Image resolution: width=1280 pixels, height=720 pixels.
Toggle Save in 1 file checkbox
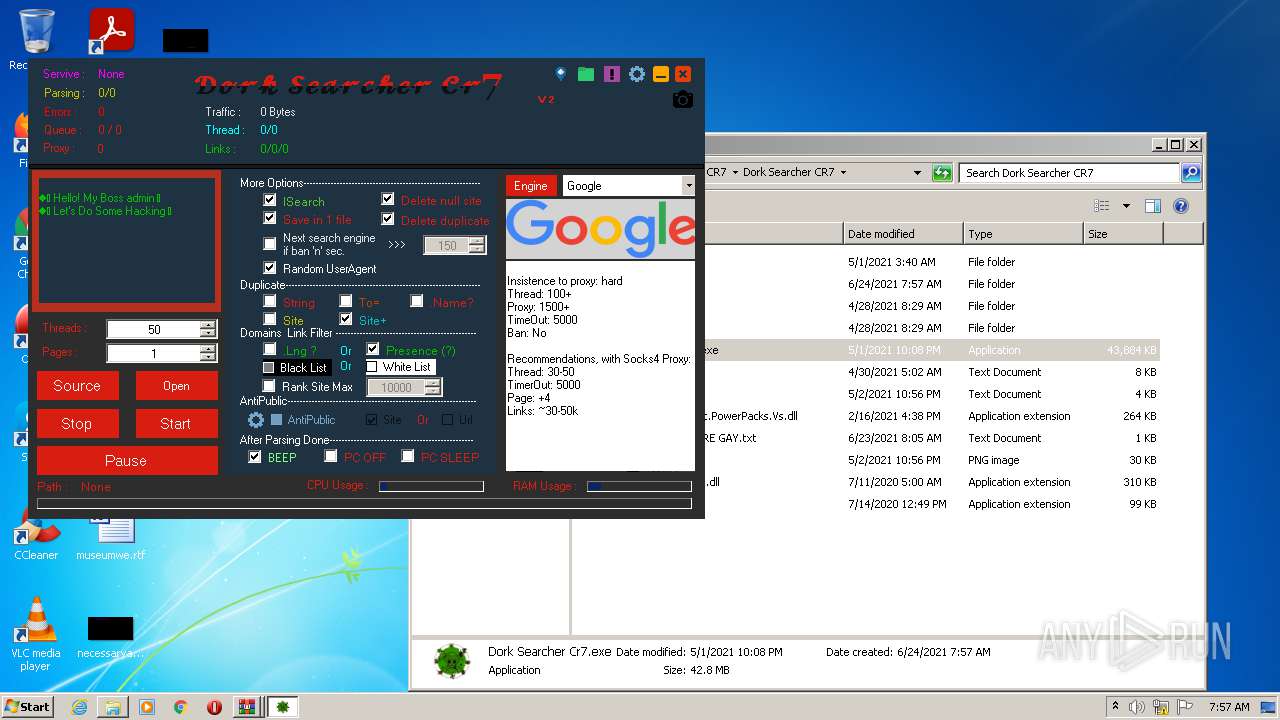point(269,218)
